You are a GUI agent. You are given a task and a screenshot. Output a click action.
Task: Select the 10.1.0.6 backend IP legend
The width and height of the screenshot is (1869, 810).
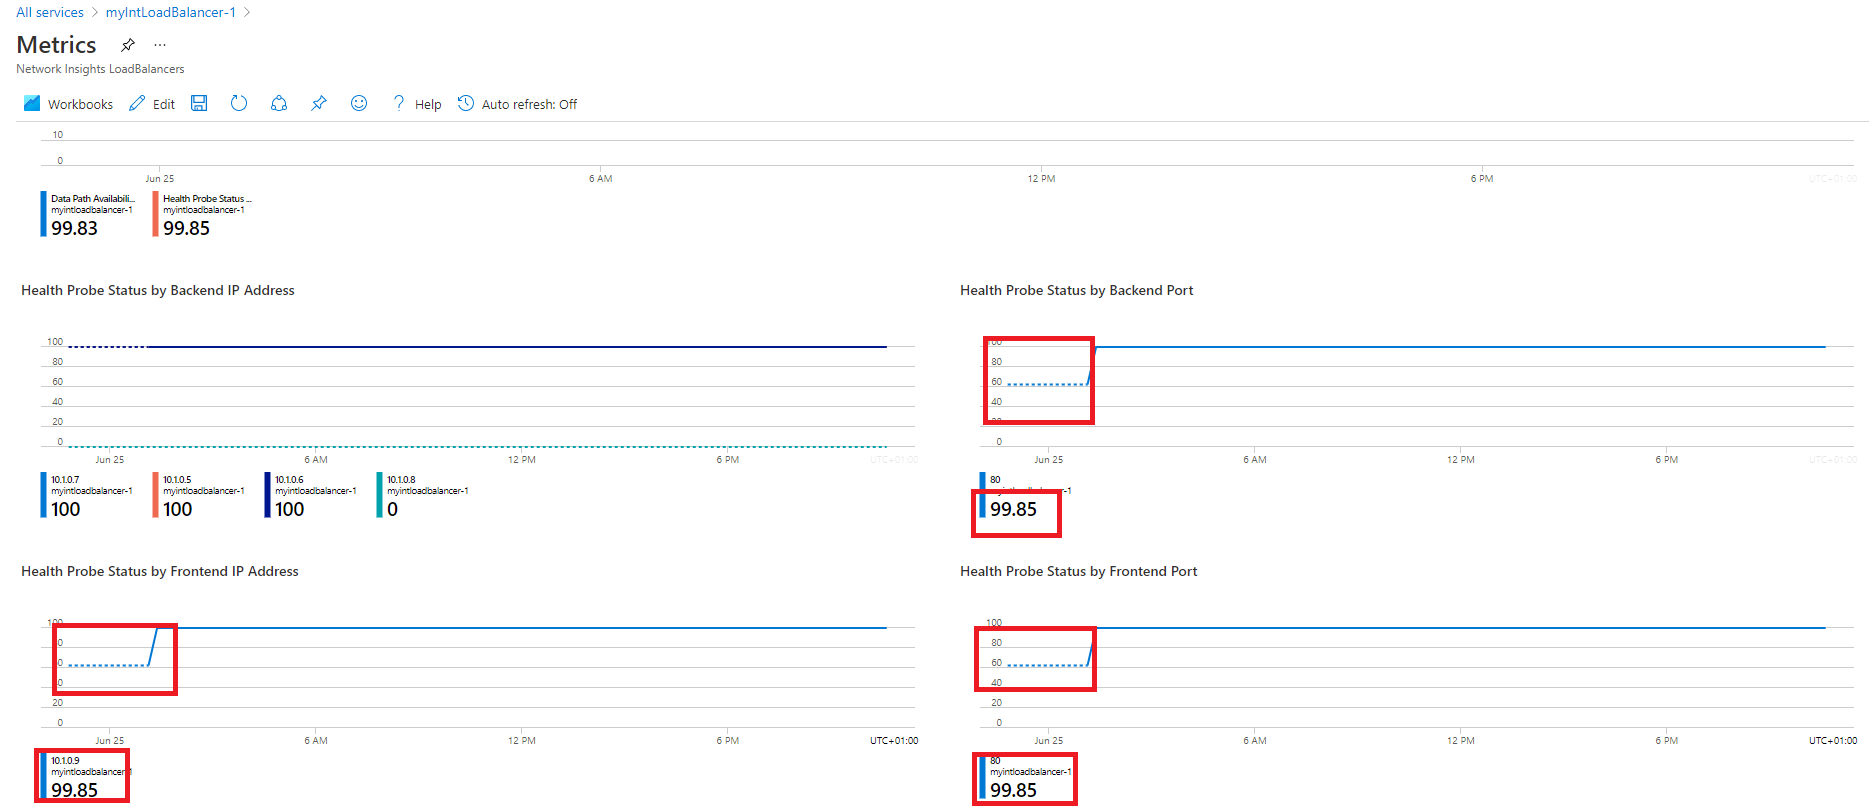tap(312, 495)
